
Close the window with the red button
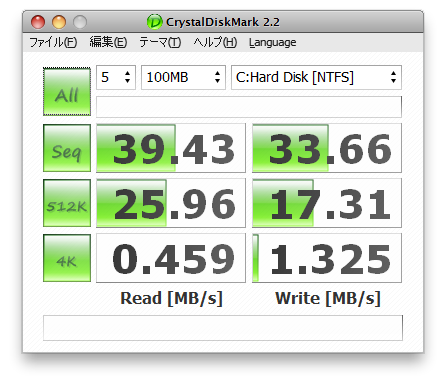(38, 22)
